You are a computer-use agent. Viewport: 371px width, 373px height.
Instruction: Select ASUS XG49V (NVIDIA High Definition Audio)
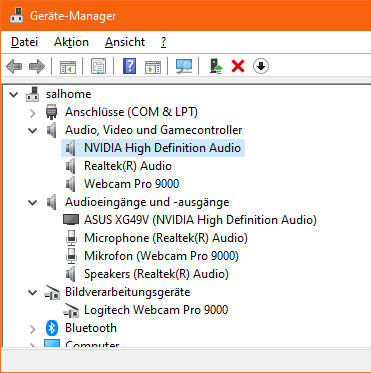(200, 220)
